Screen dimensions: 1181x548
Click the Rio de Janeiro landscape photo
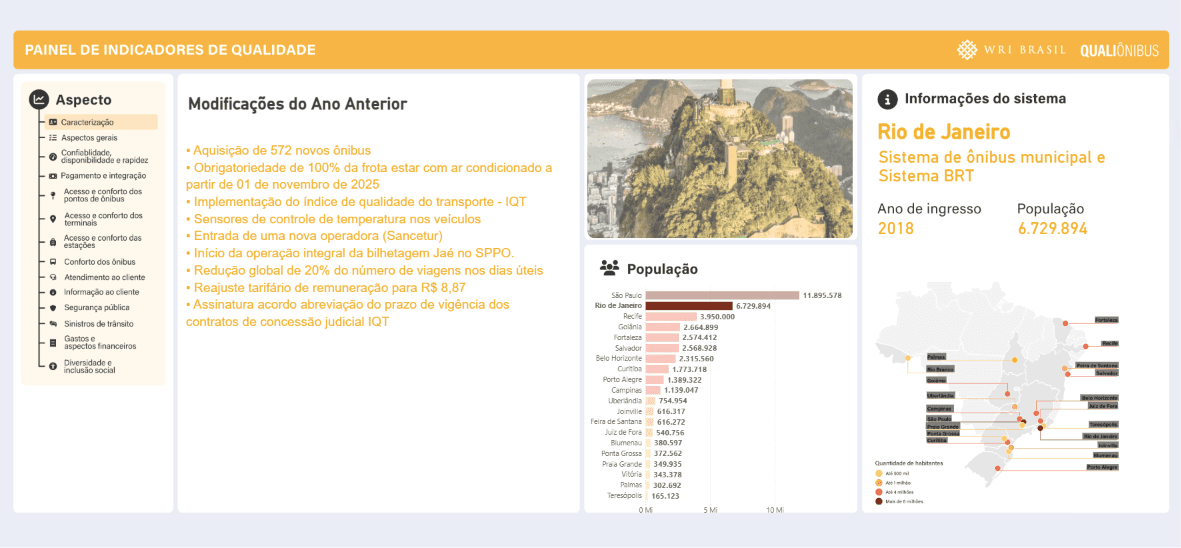720,159
